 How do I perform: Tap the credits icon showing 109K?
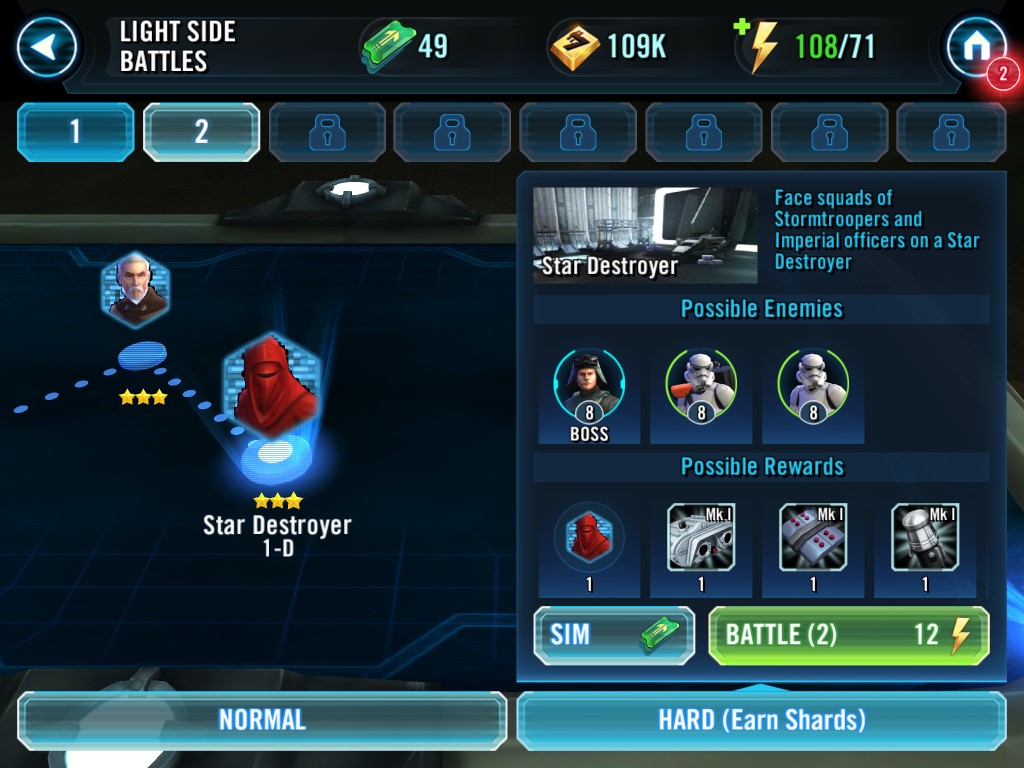(575, 47)
